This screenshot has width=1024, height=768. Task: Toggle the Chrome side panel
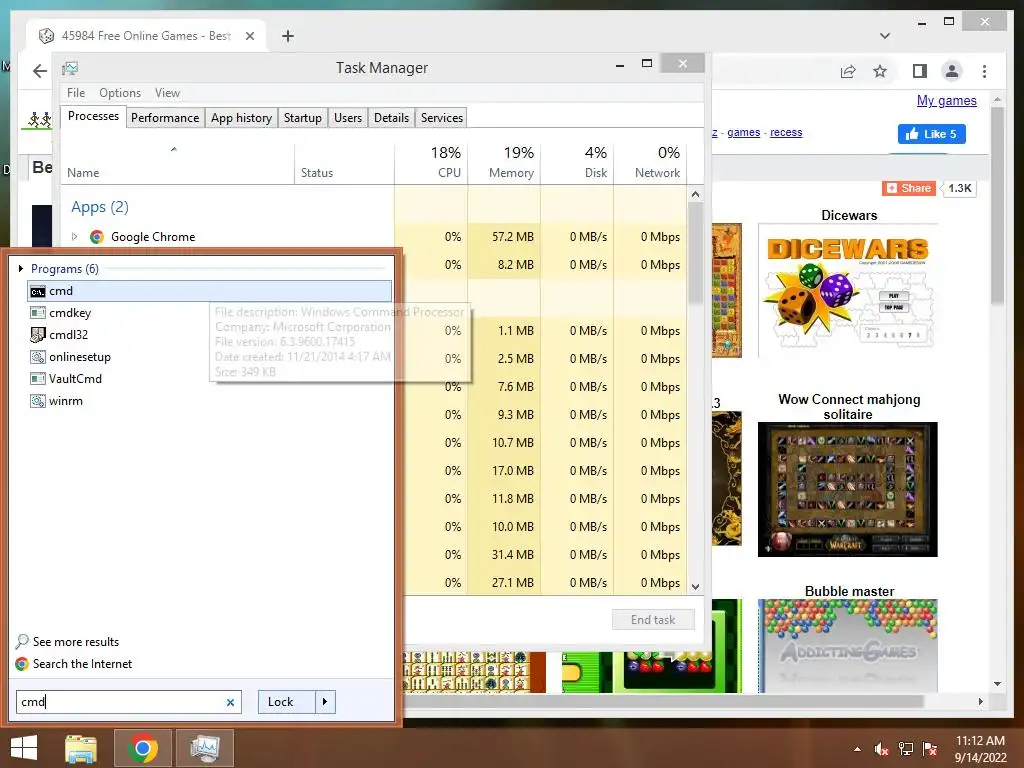coord(920,71)
